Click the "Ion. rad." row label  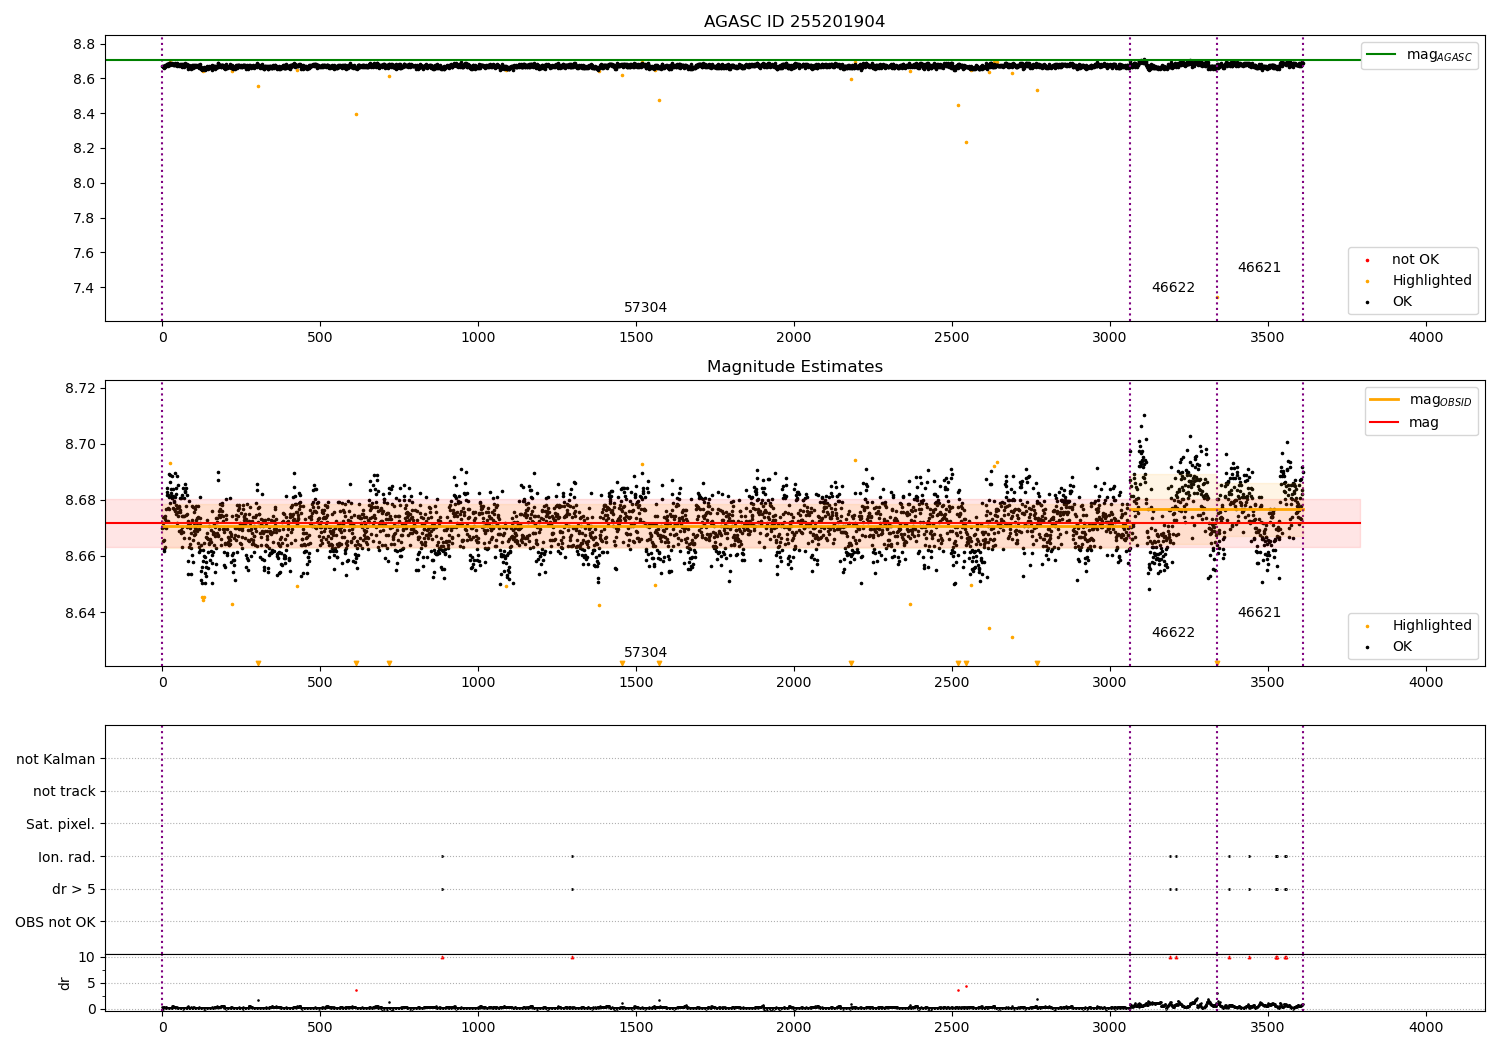pos(67,857)
